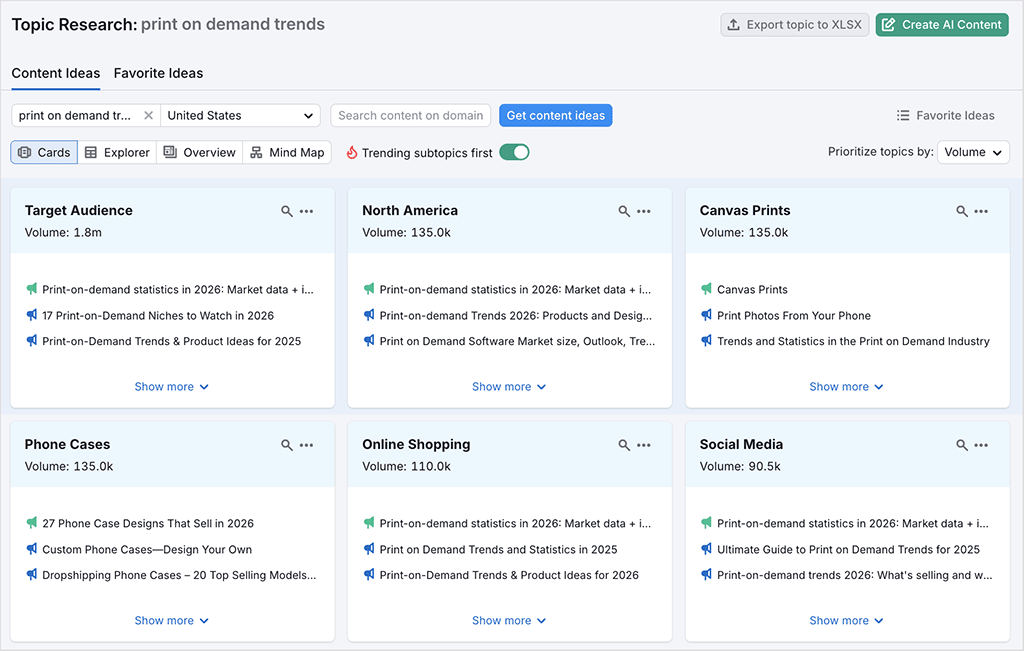The width and height of the screenshot is (1024, 651).
Task: Click the magnifier icon on the Target Audience card
Action: pos(285,210)
